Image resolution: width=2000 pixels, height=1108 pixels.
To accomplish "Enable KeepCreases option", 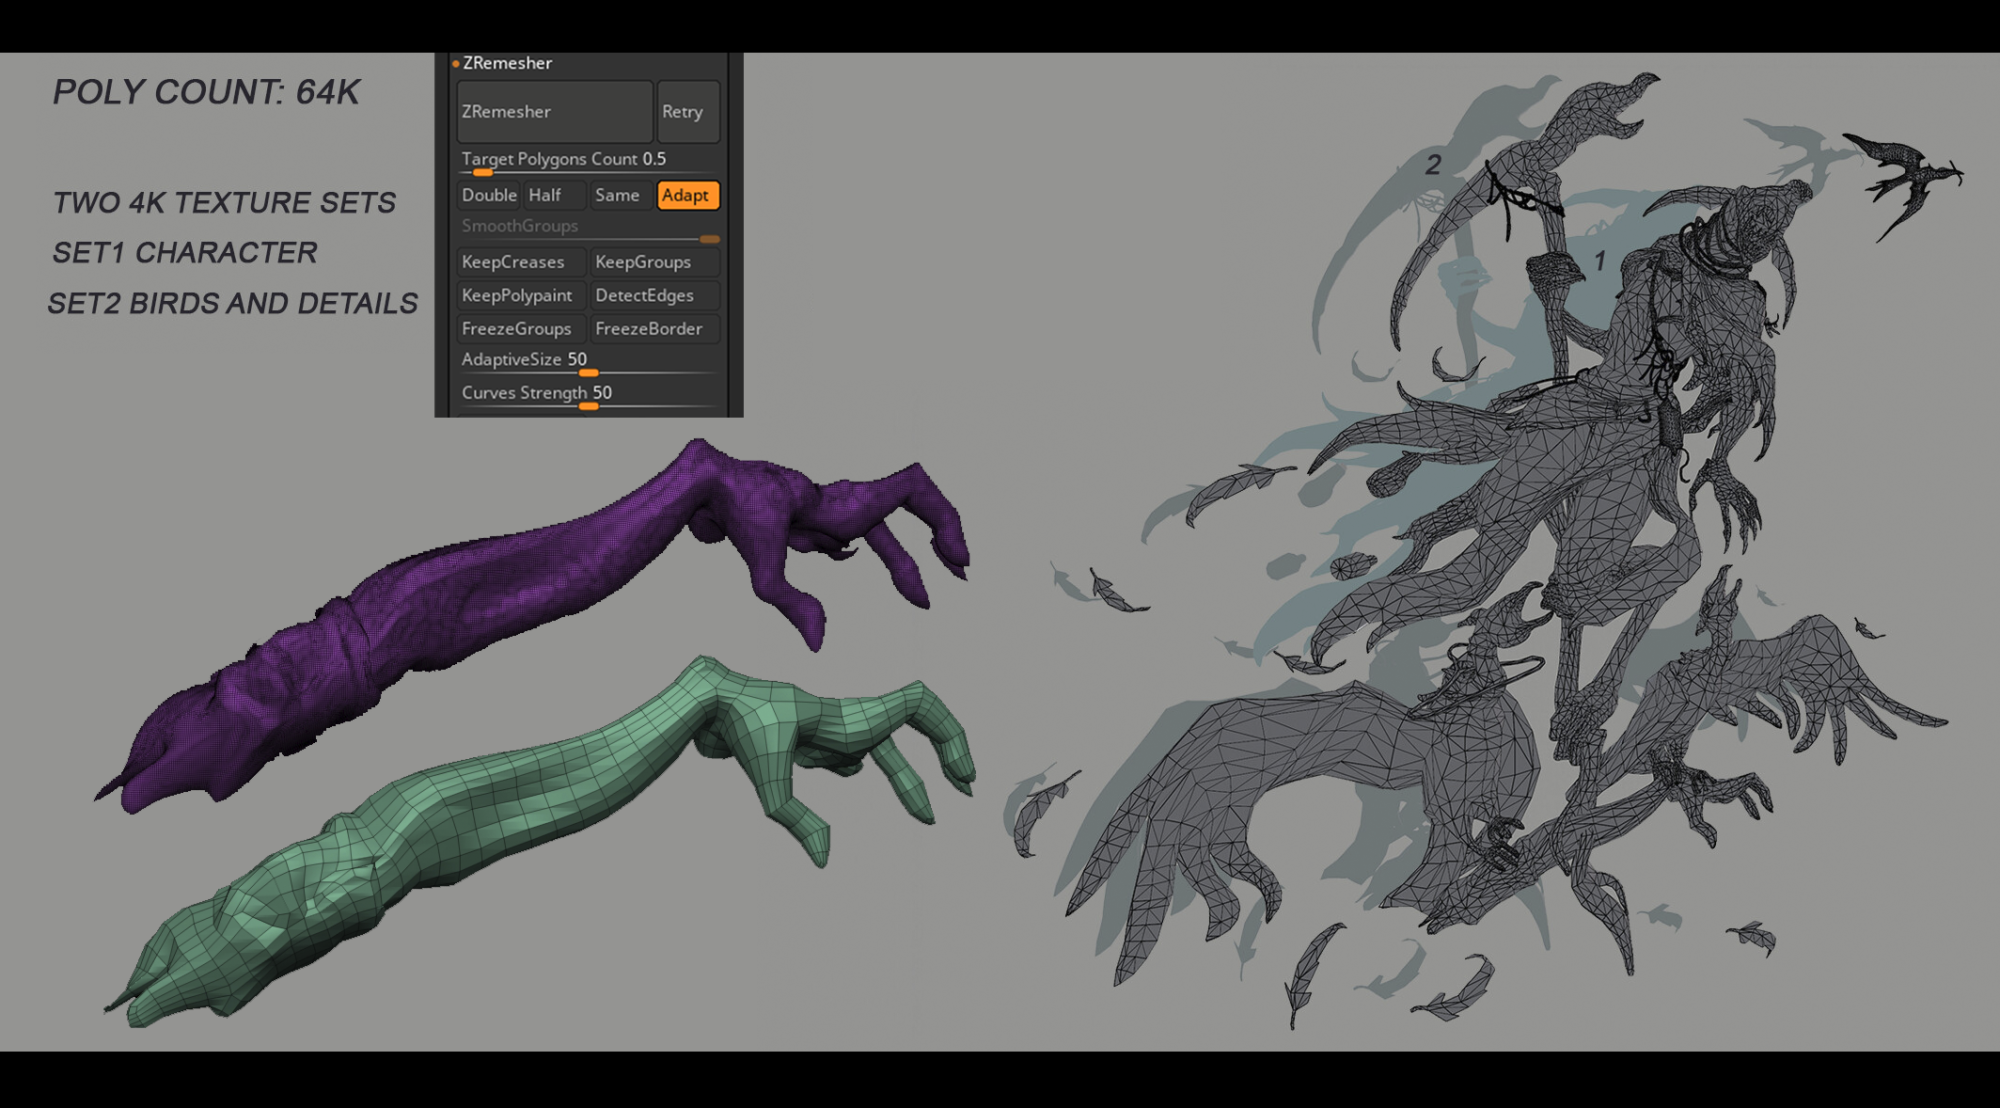I will coord(521,262).
